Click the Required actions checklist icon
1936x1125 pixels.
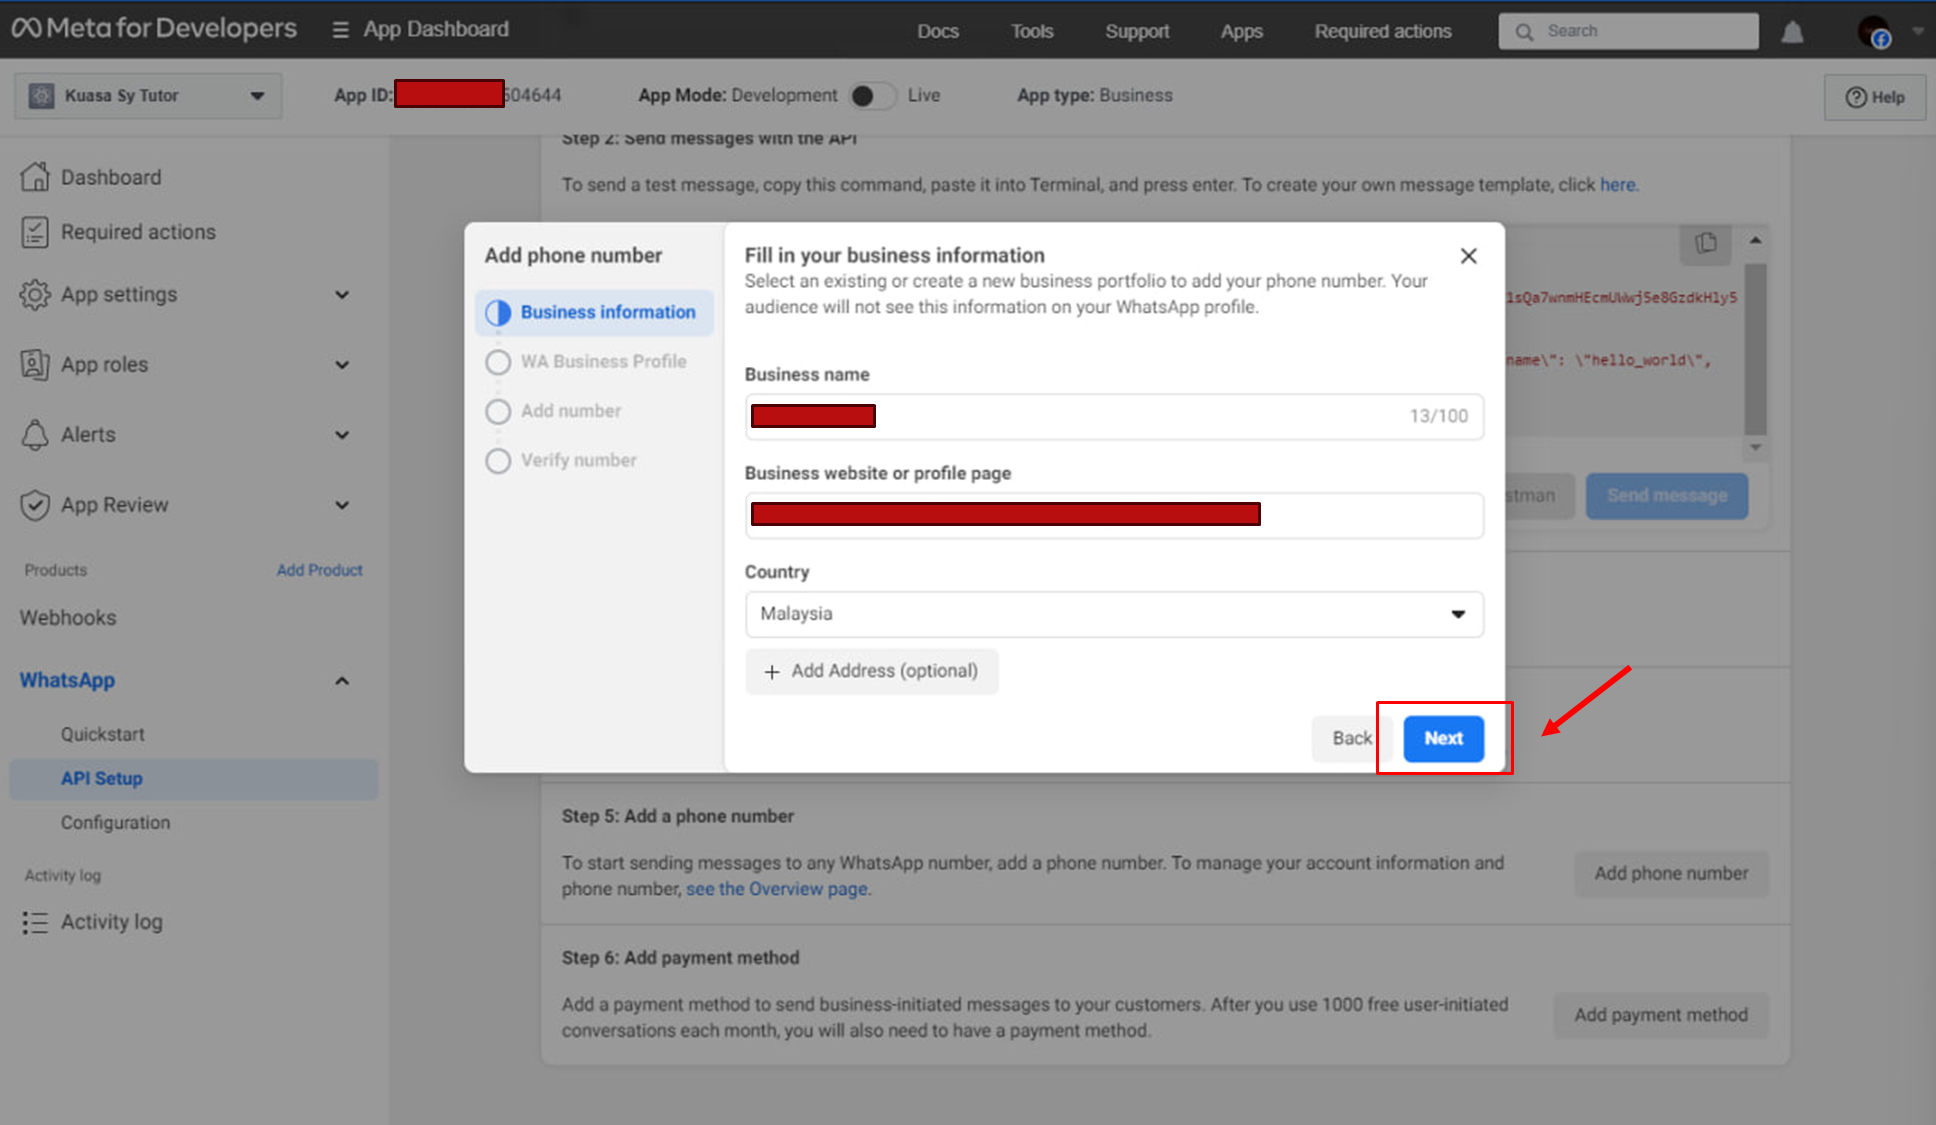point(35,232)
